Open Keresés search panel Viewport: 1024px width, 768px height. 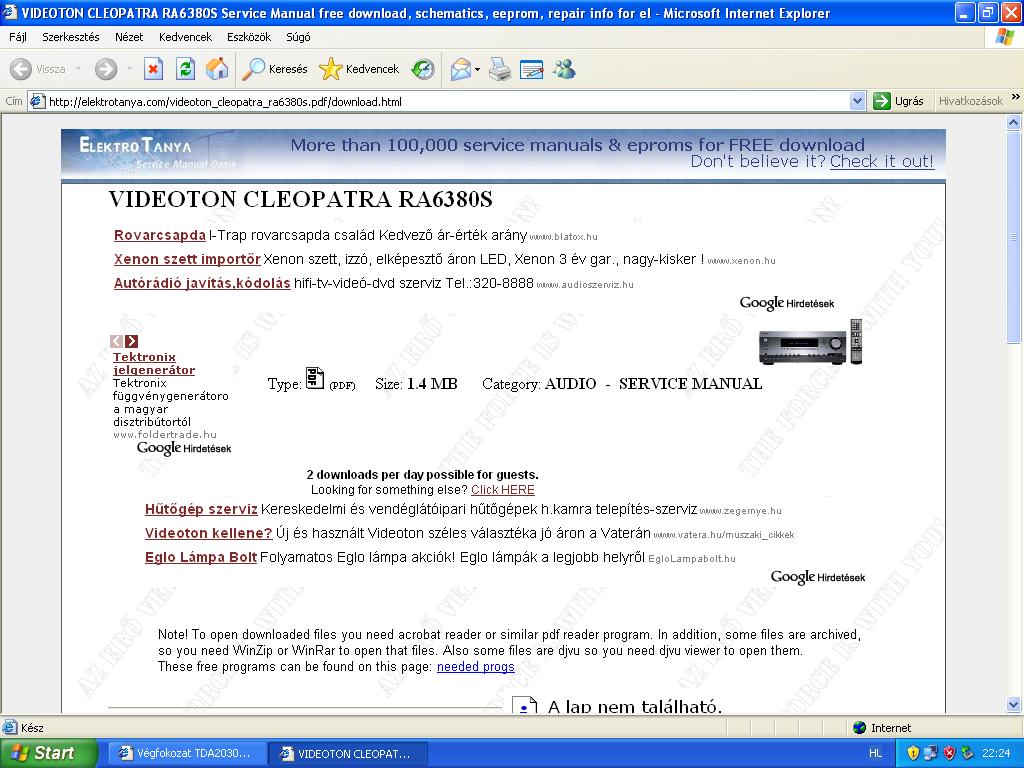point(274,69)
